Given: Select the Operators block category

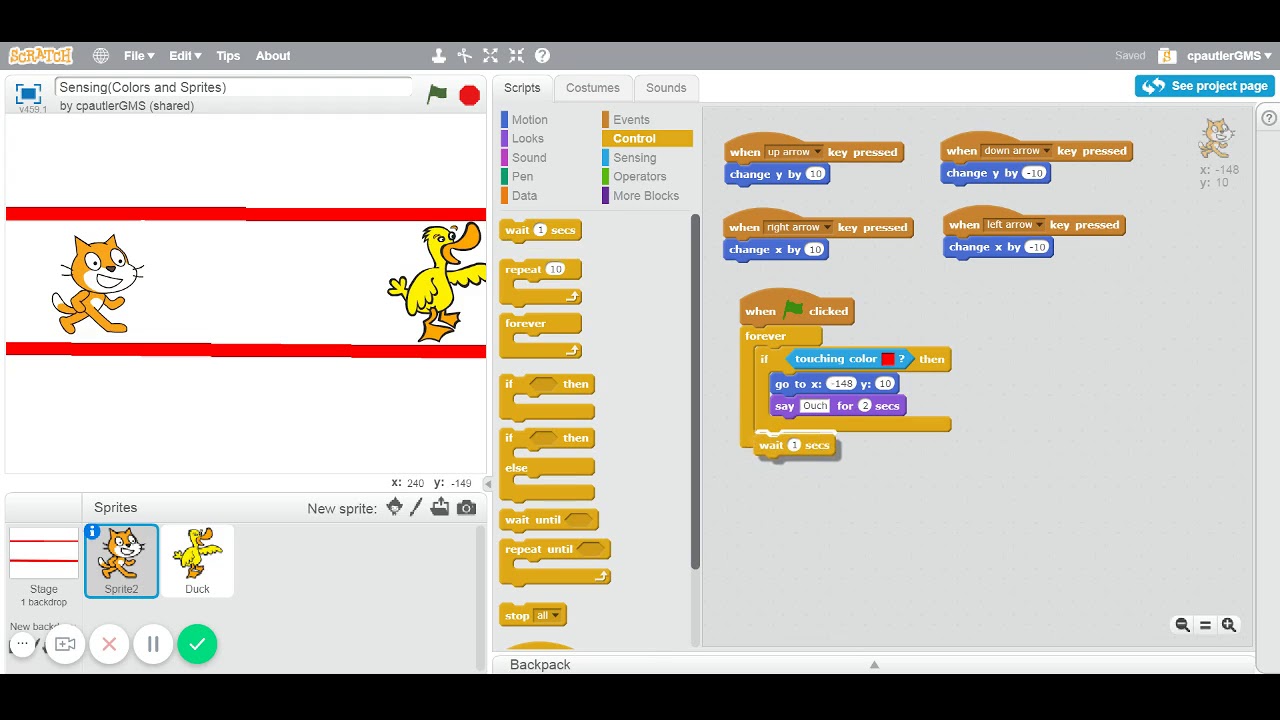Looking at the screenshot, I should click(x=639, y=177).
